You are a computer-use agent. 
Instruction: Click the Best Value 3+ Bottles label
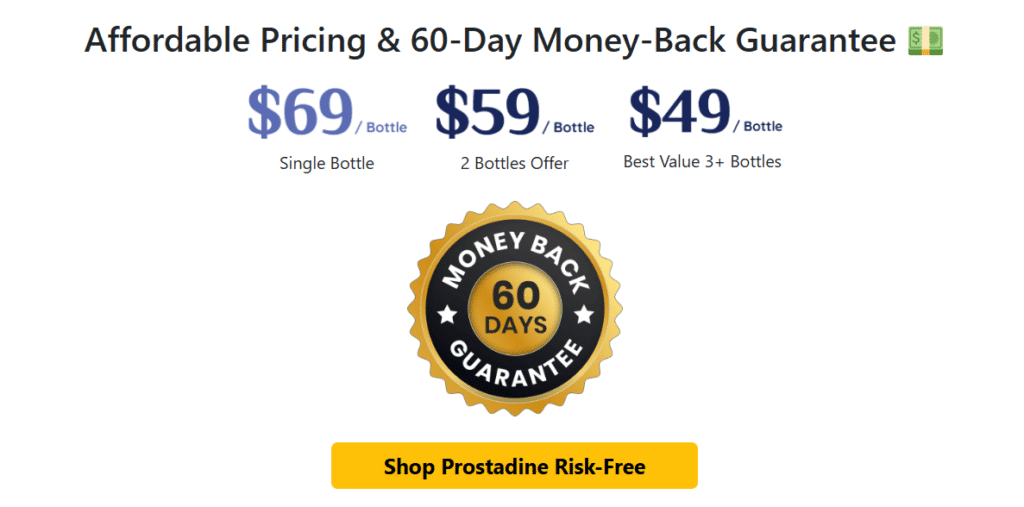[x=702, y=161]
